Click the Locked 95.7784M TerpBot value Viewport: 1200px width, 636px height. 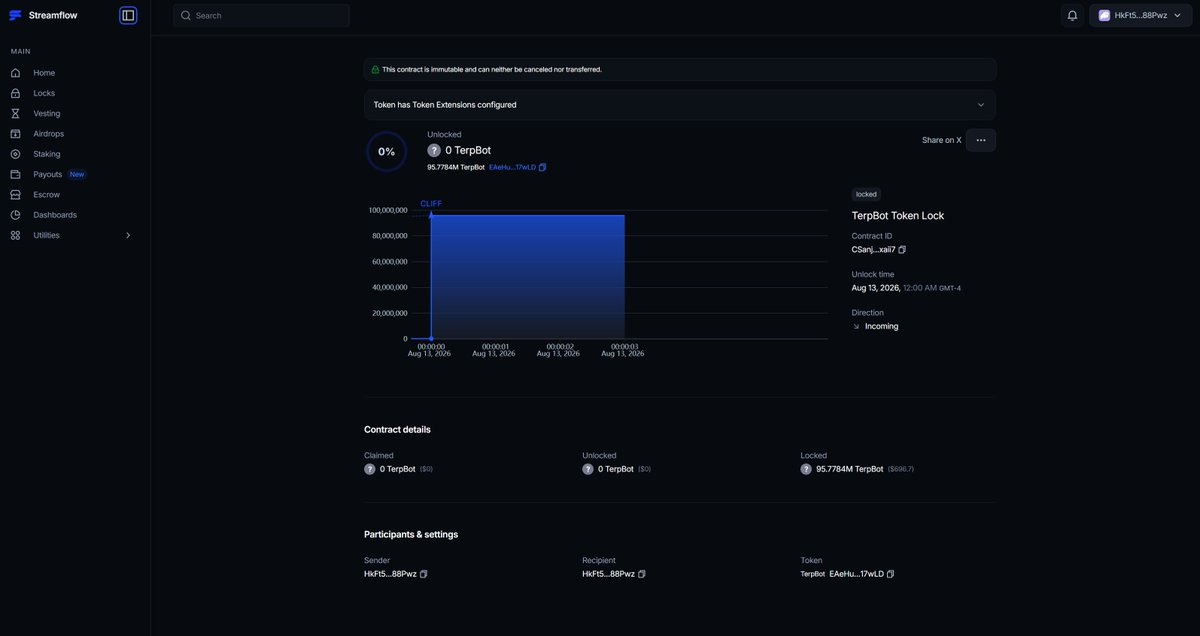click(x=849, y=469)
